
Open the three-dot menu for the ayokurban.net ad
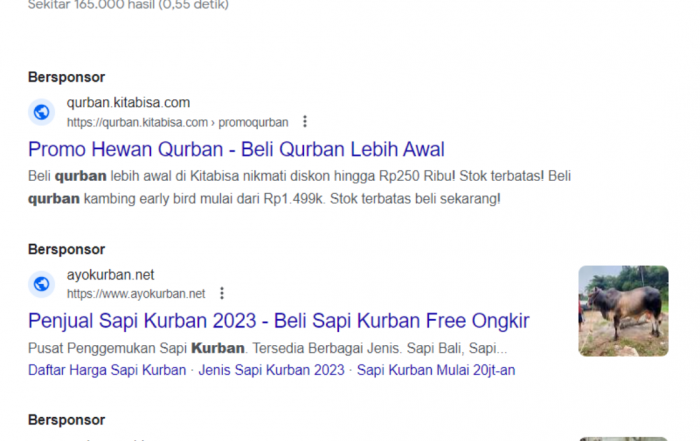[222, 293]
